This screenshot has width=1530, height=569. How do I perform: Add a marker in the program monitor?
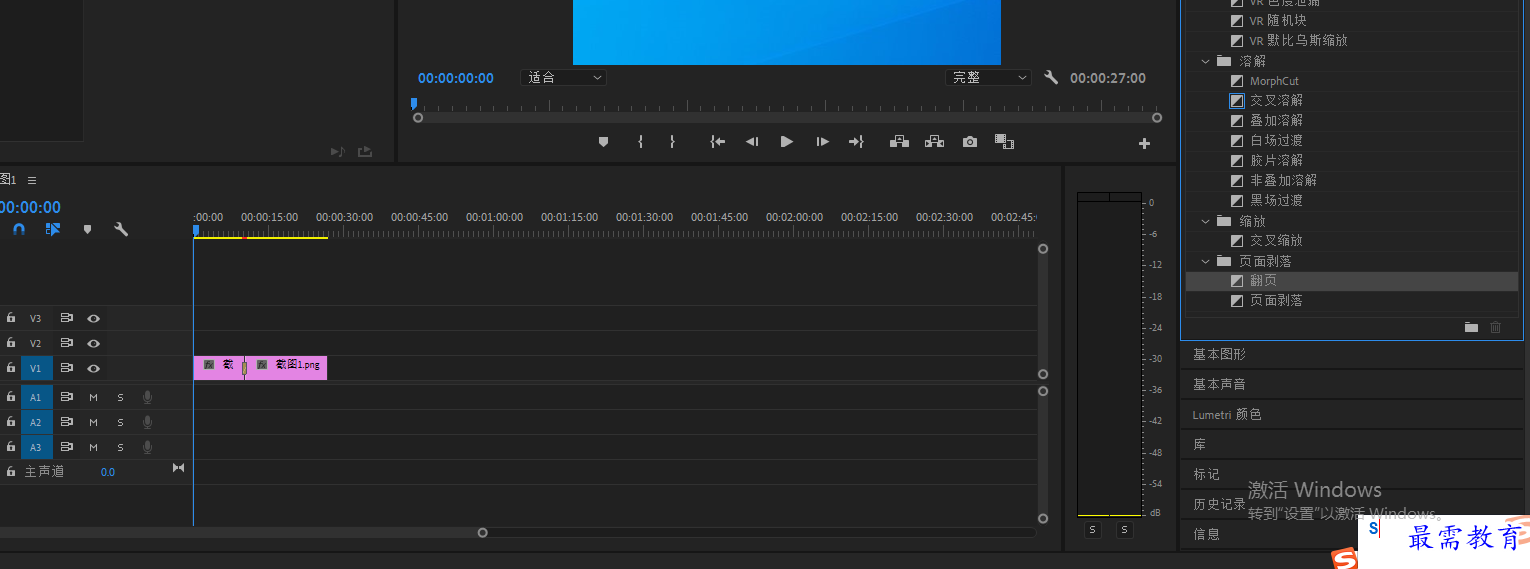pos(603,142)
